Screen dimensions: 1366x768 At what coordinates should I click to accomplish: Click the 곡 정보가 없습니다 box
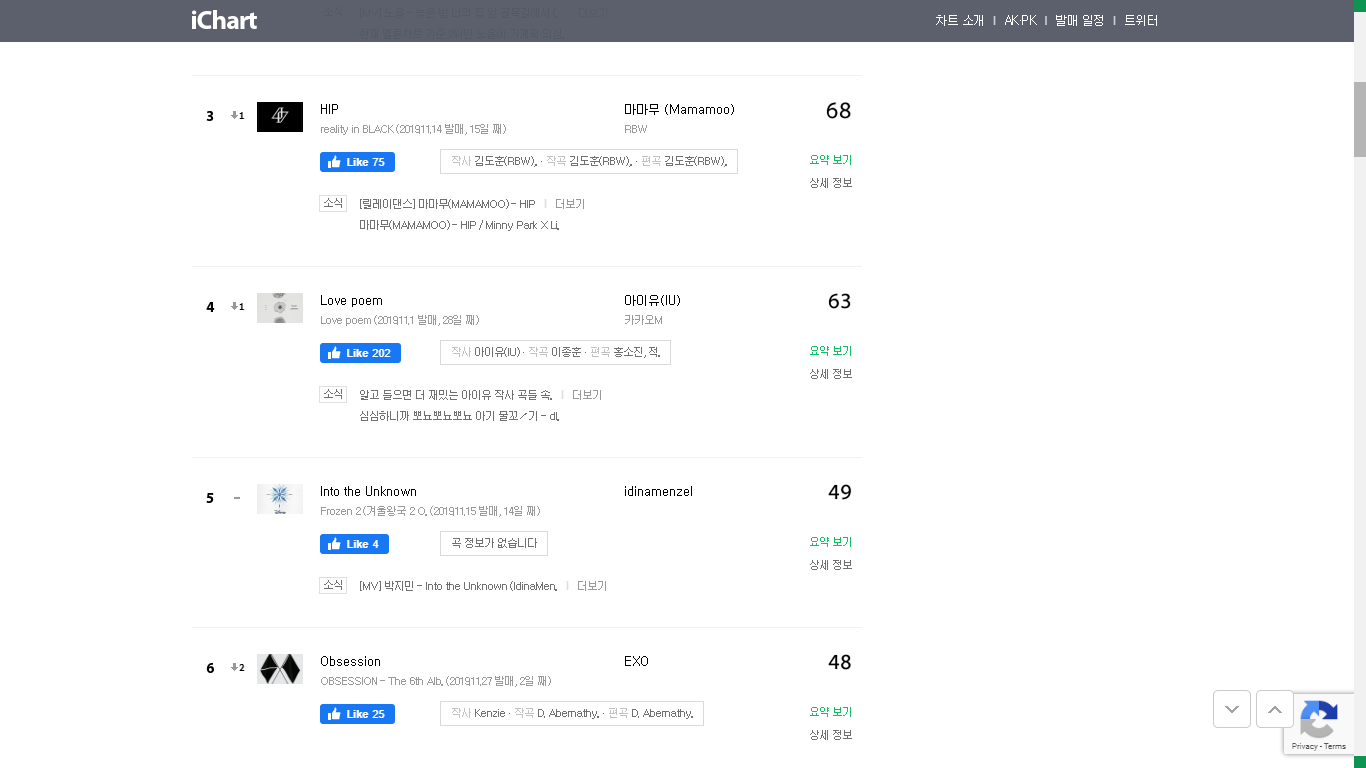[494, 543]
